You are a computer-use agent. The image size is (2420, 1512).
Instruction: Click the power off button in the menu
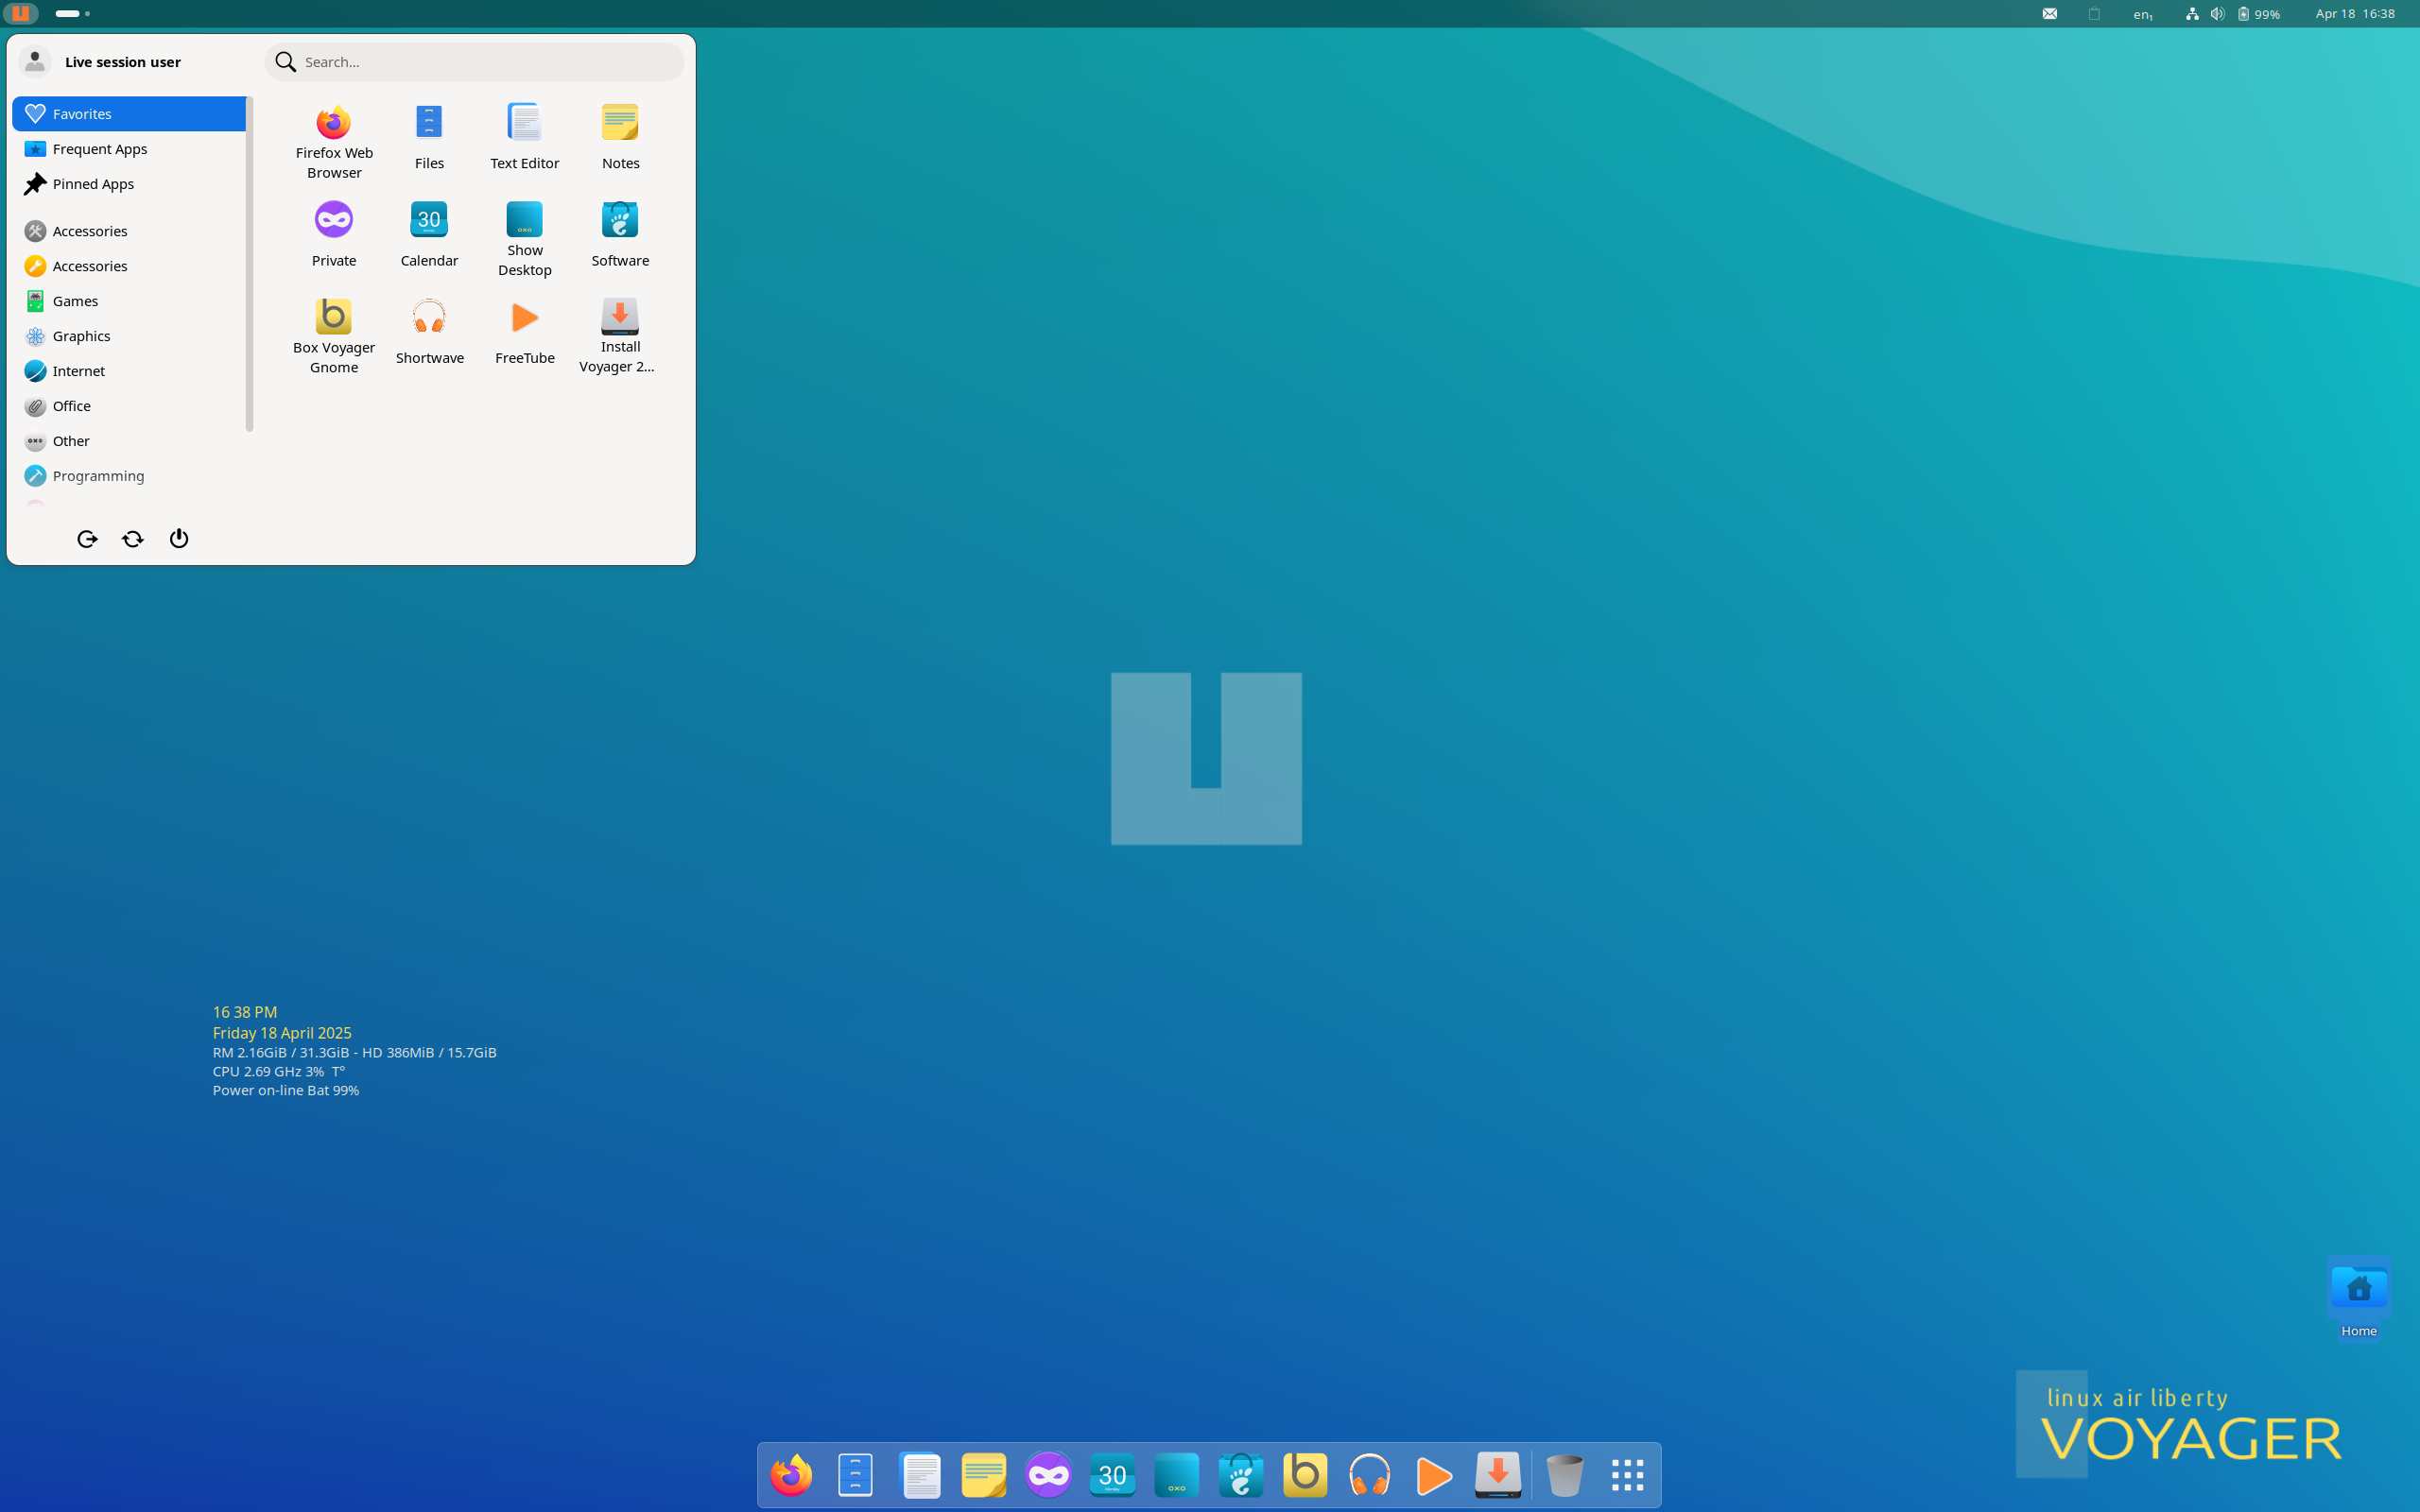point(179,539)
